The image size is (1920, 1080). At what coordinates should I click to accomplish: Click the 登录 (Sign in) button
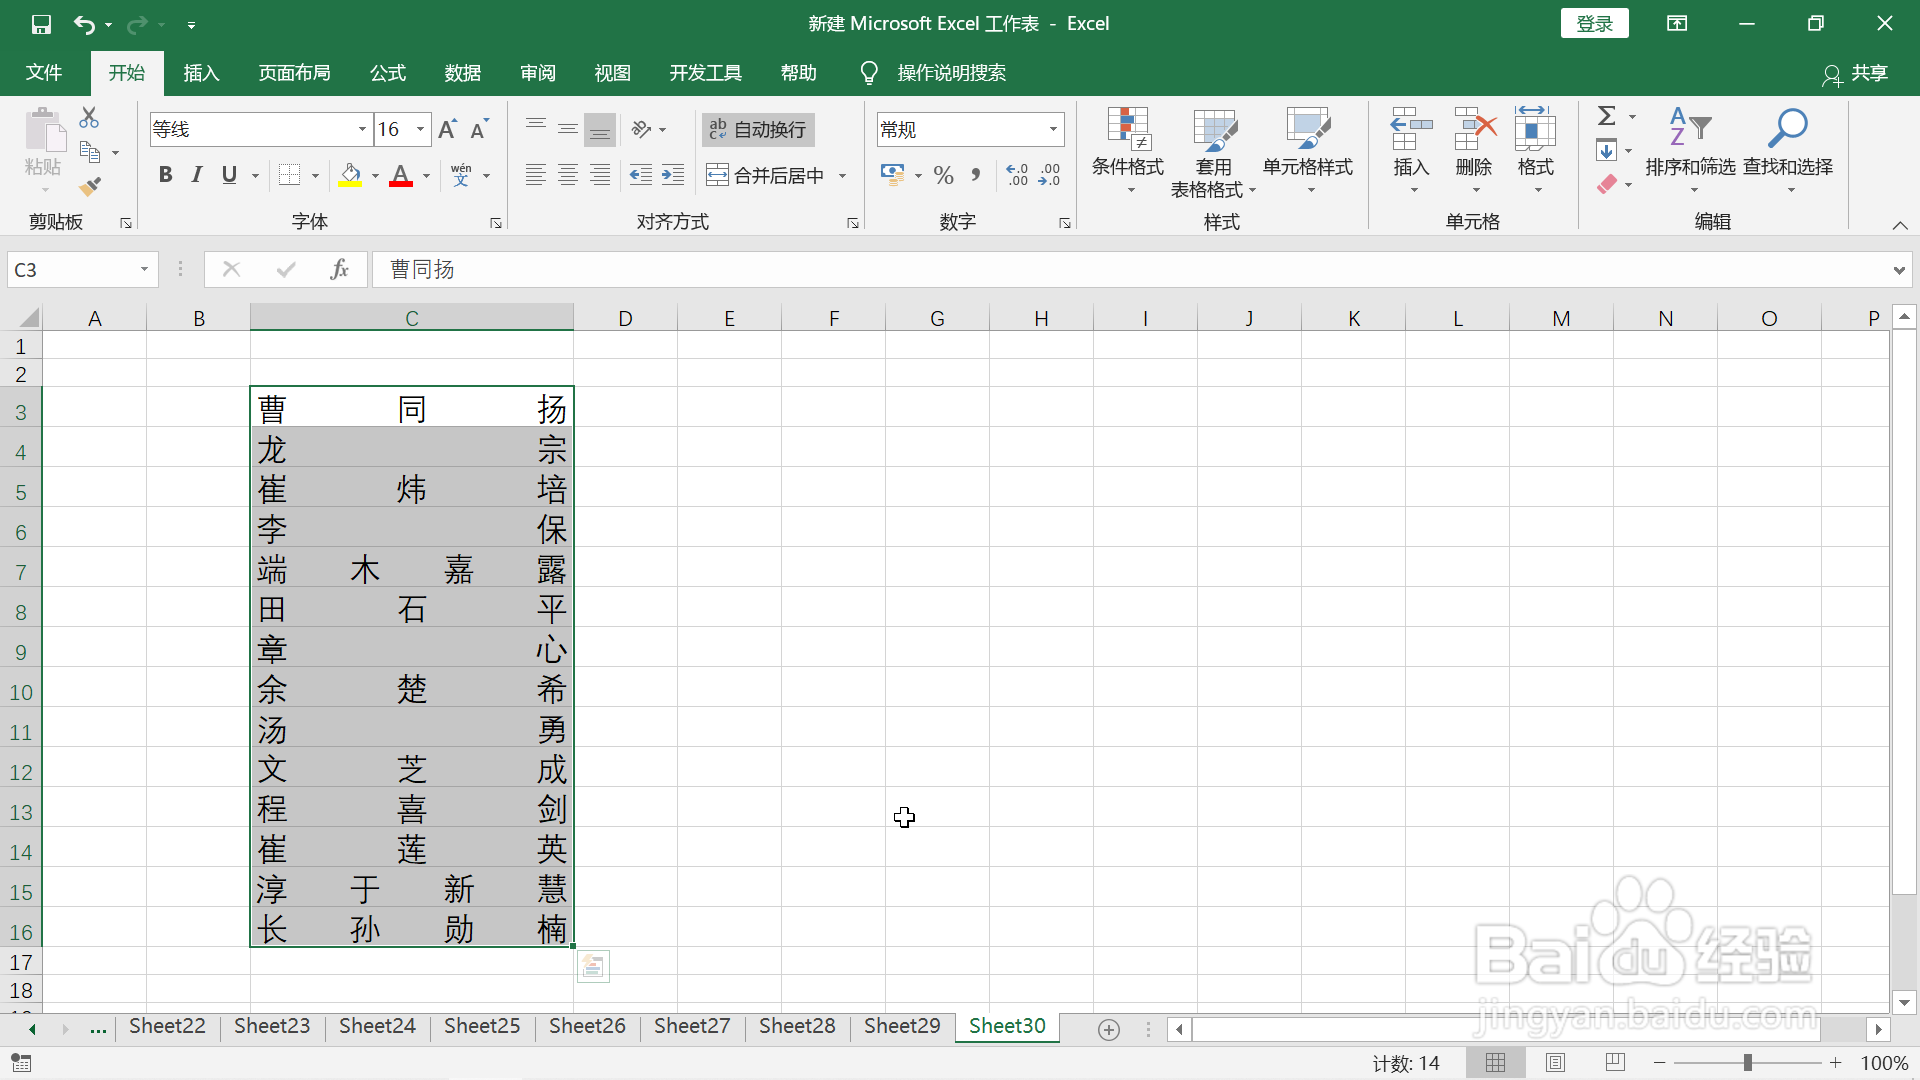(1594, 23)
